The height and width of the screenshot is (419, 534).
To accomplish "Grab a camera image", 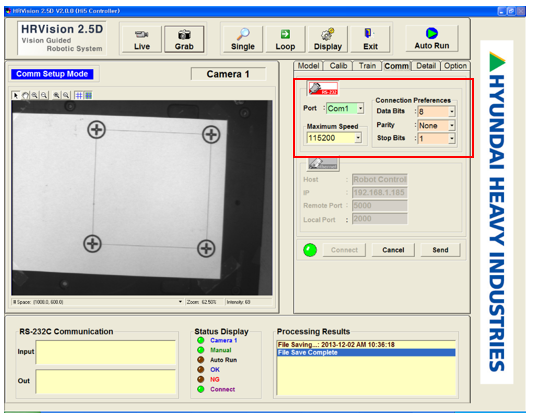I will click(184, 39).
